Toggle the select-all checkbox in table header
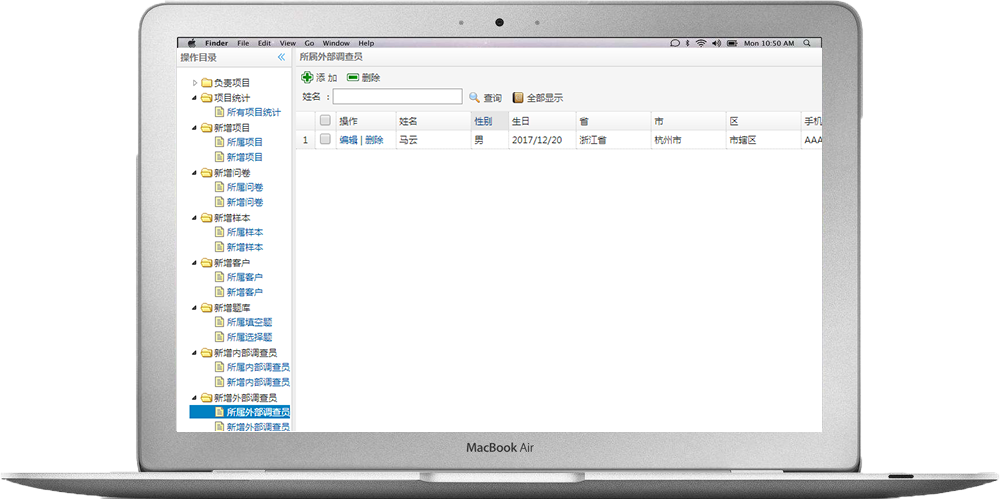 click(325, 121)
